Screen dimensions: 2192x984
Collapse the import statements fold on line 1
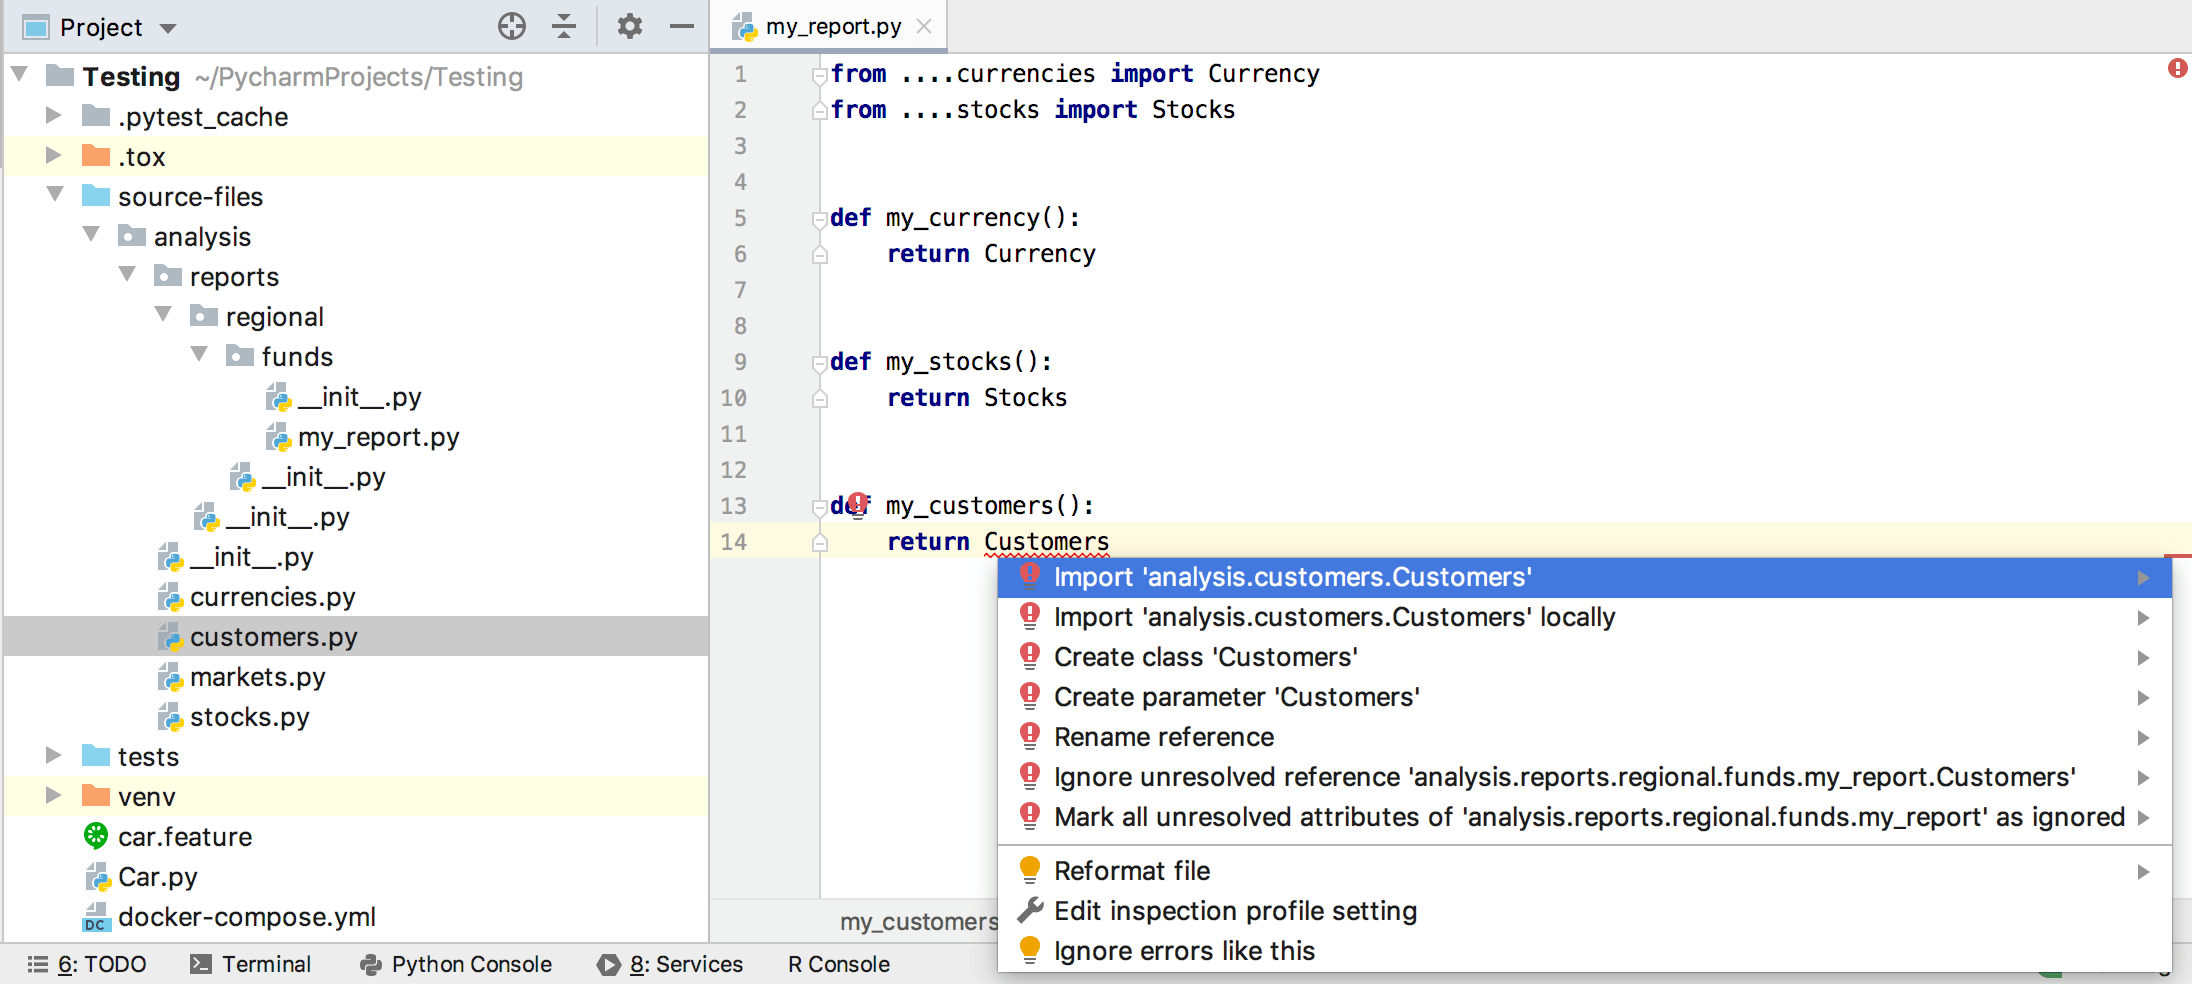(x=820, y=74)
